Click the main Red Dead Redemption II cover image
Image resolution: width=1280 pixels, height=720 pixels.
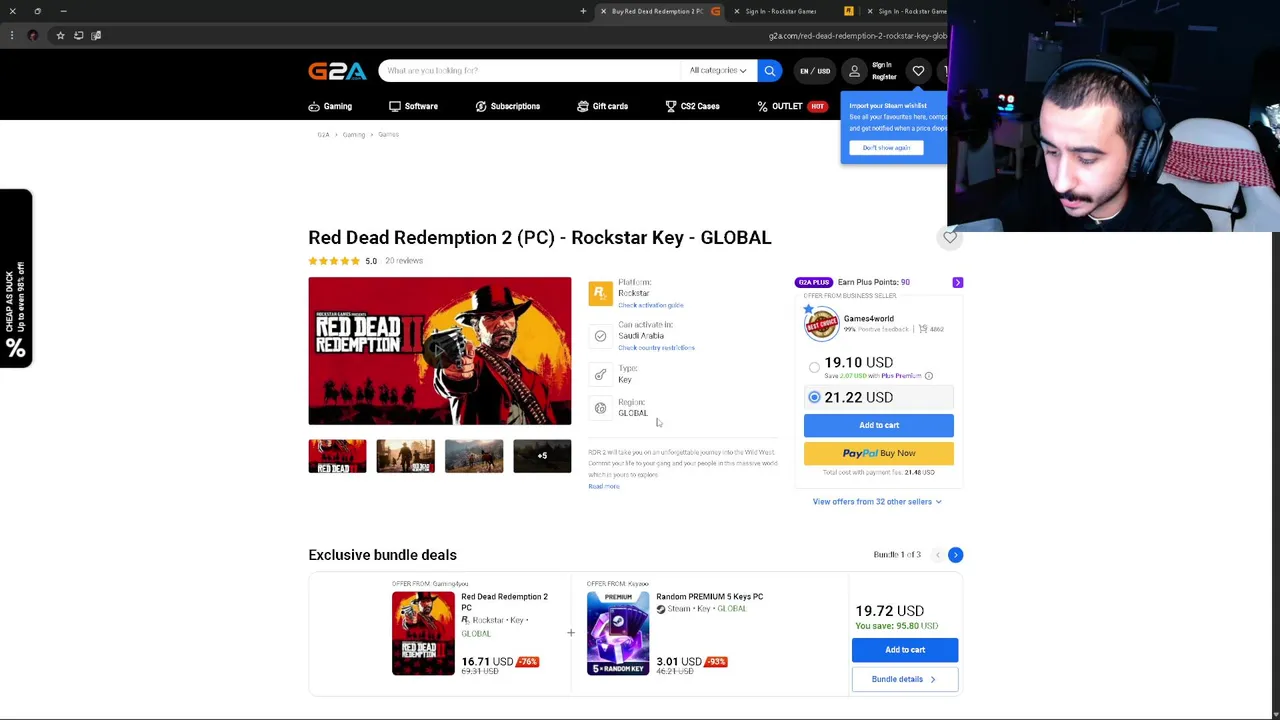coord(440,351)
